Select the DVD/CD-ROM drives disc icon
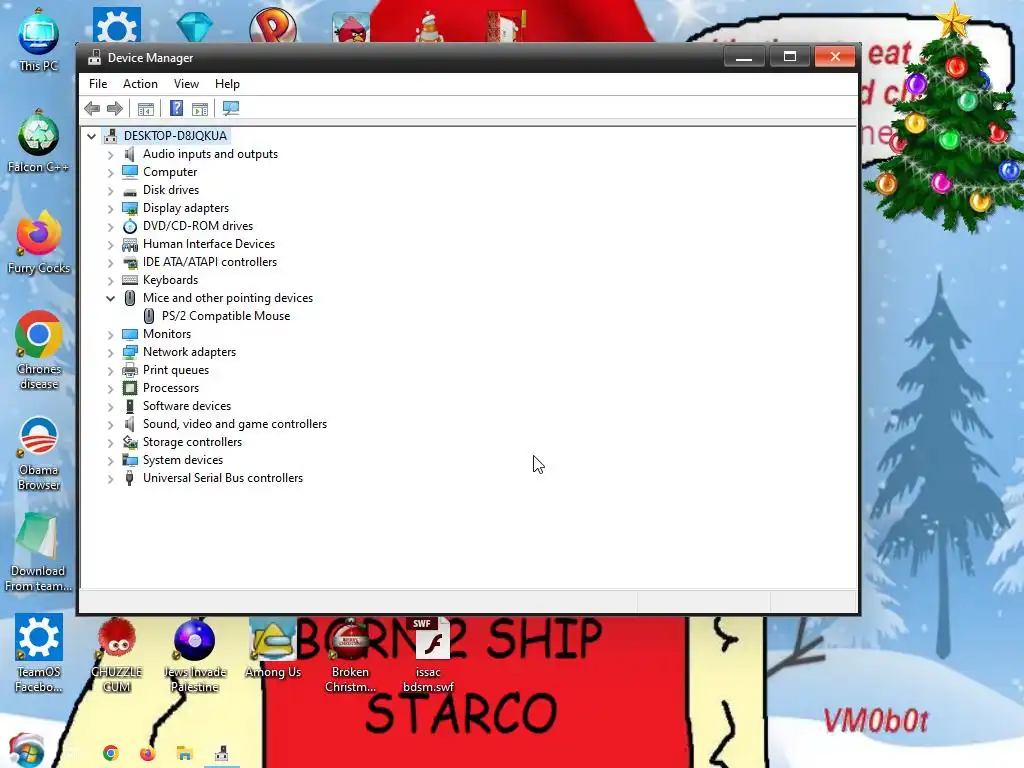Image resolution: width=1024 pixels, height=768 pixels. point(130,226)
